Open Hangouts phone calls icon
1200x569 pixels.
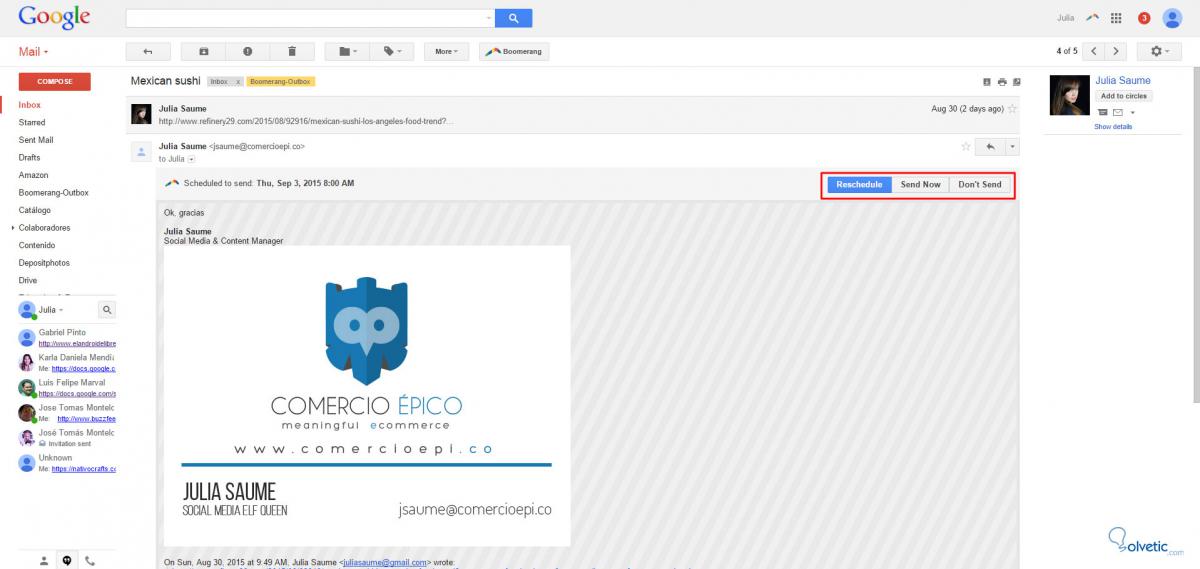90,560
